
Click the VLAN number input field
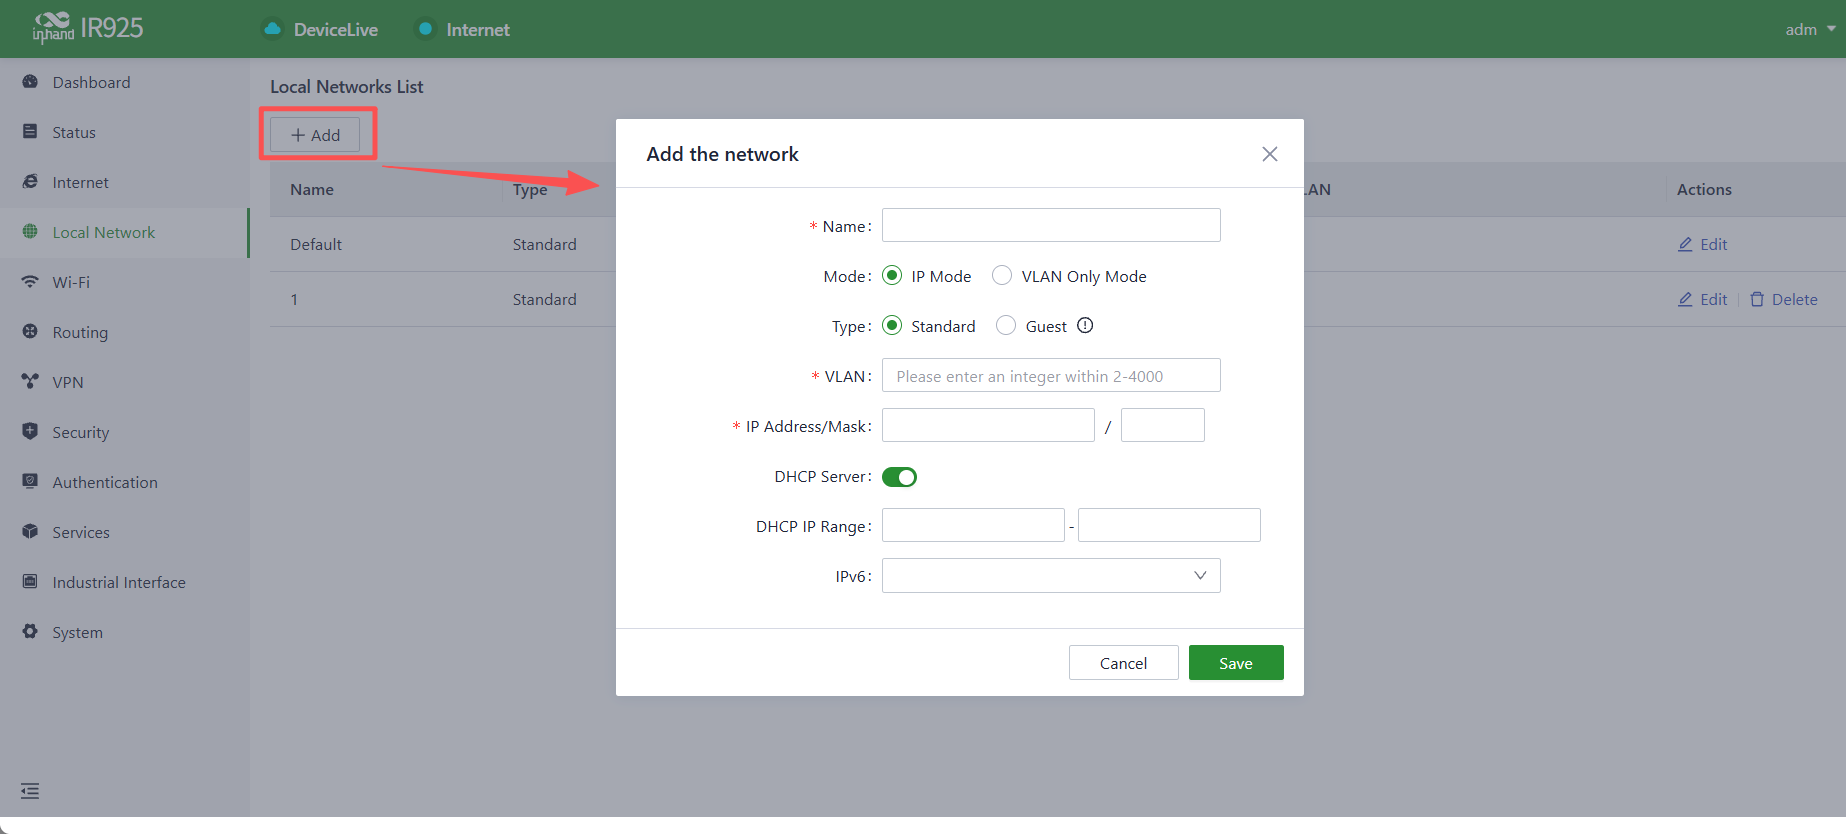(1051, 375)
